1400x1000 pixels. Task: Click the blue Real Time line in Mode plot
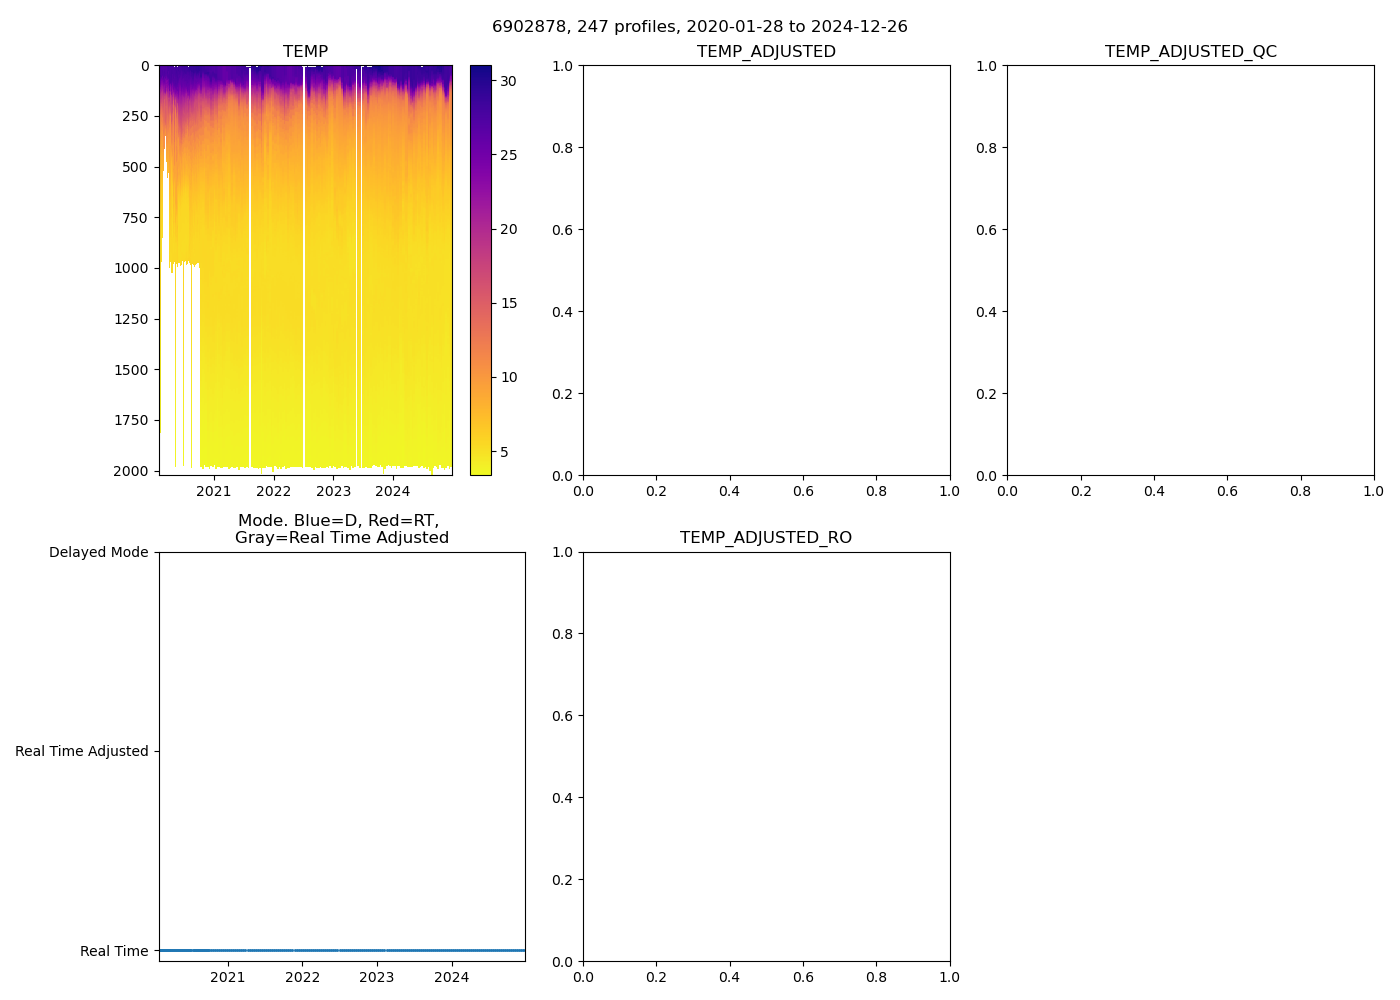[342, 950]
